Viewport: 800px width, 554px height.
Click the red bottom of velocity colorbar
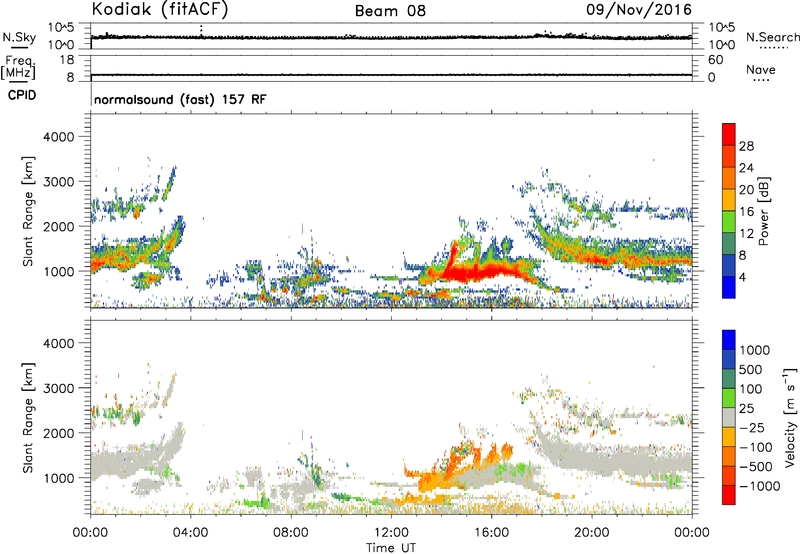[729, 495]
